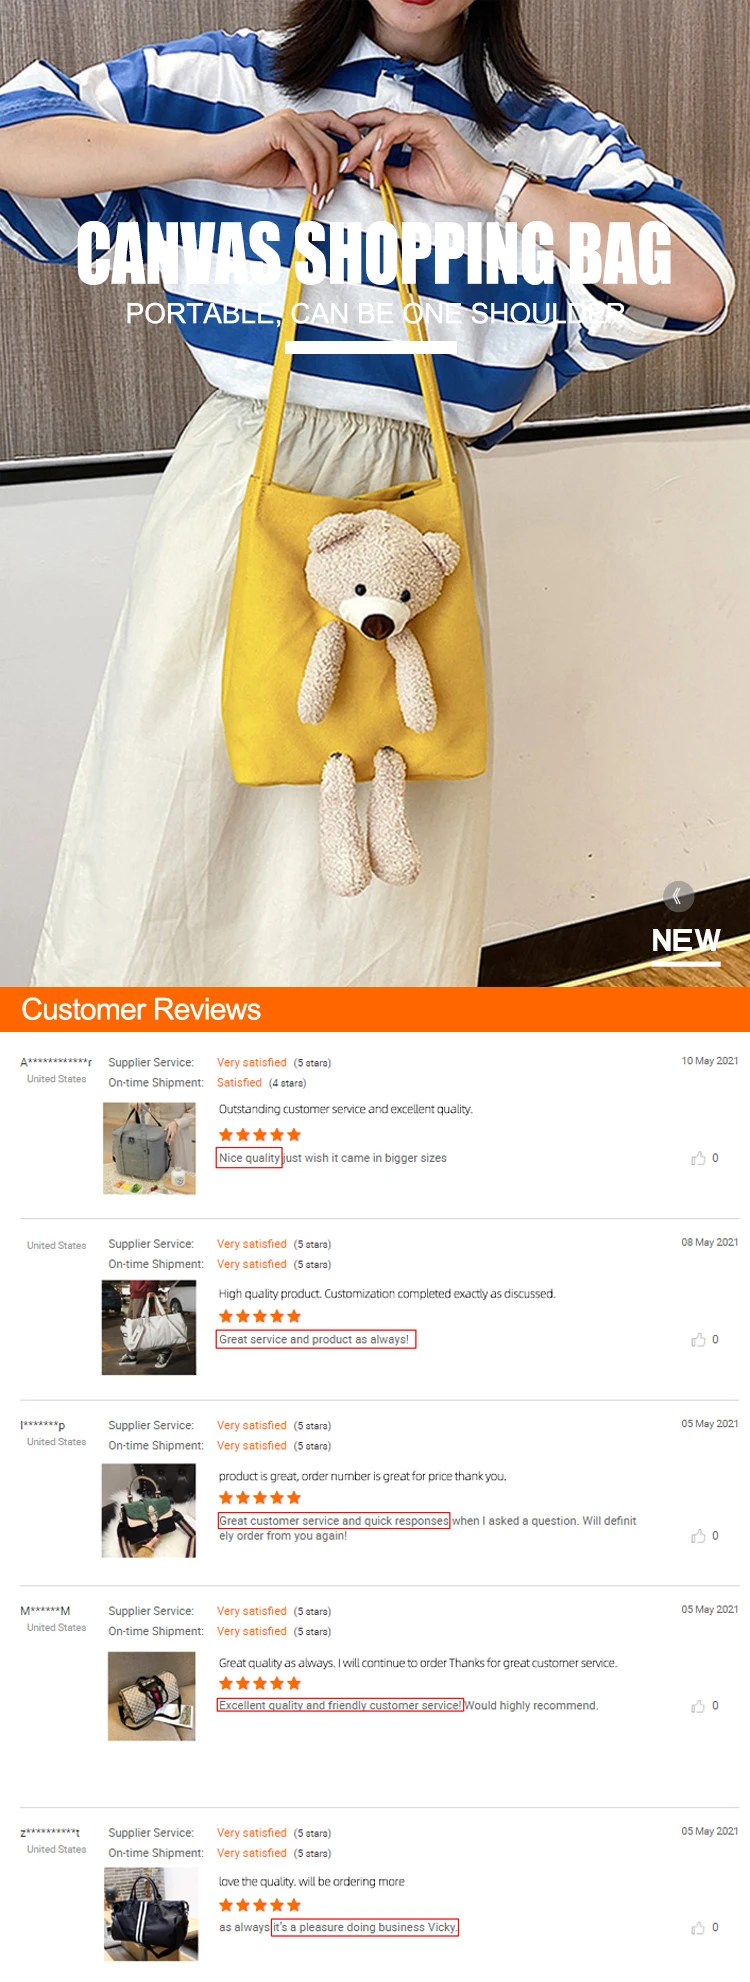Click the NEW label on banner

(686, 941)
